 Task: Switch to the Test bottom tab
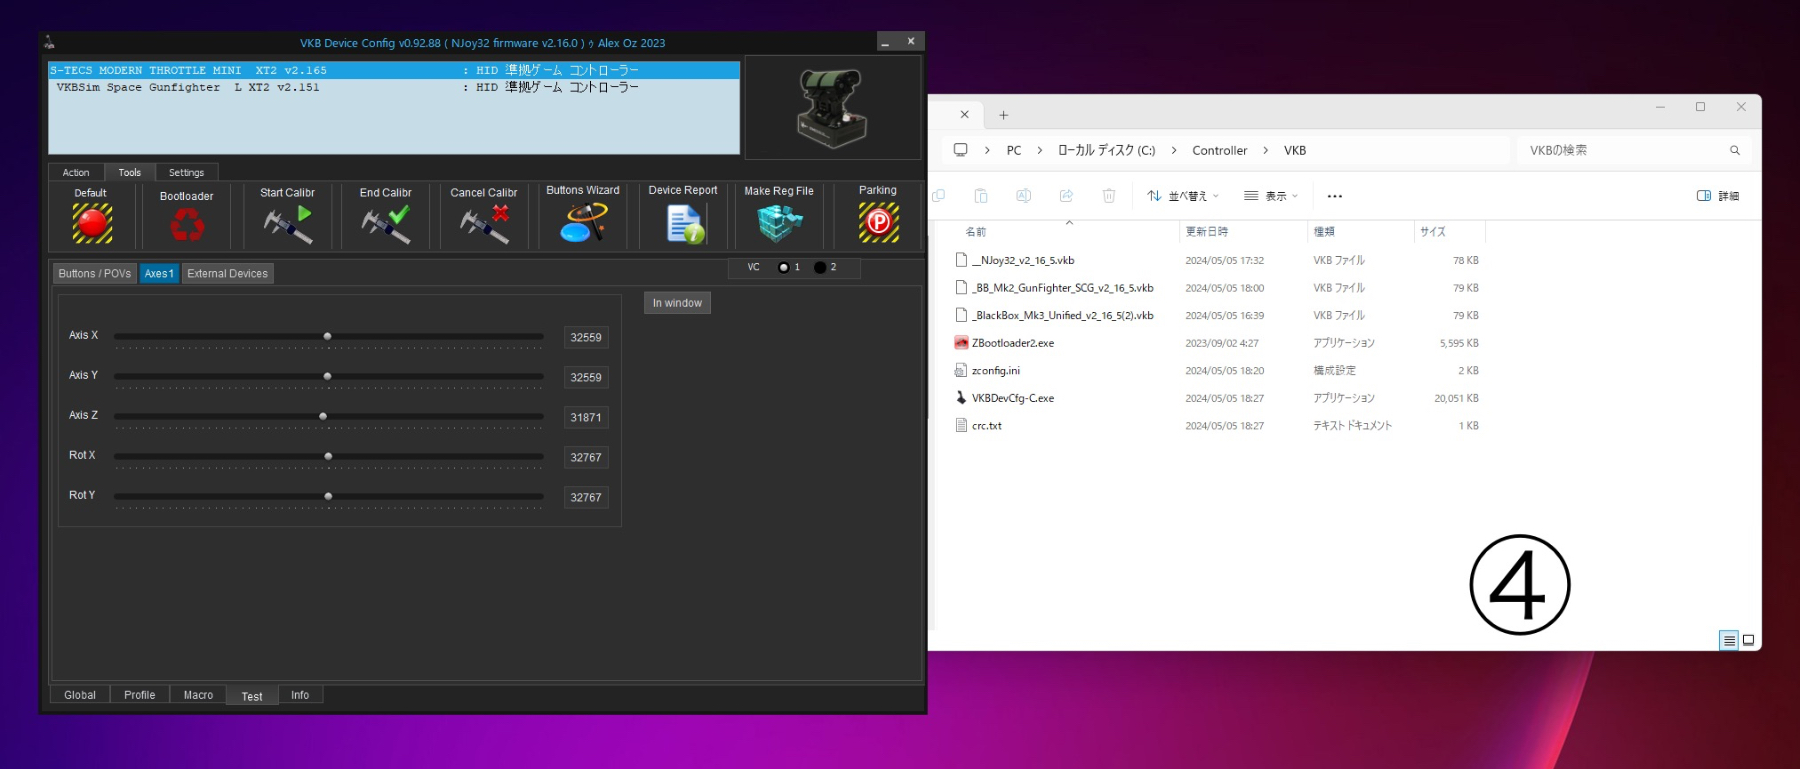252,696
